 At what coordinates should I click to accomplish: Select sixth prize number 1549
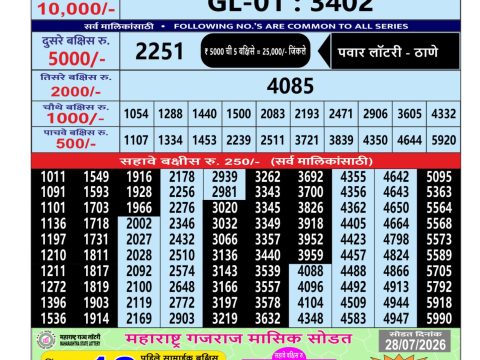96,177
